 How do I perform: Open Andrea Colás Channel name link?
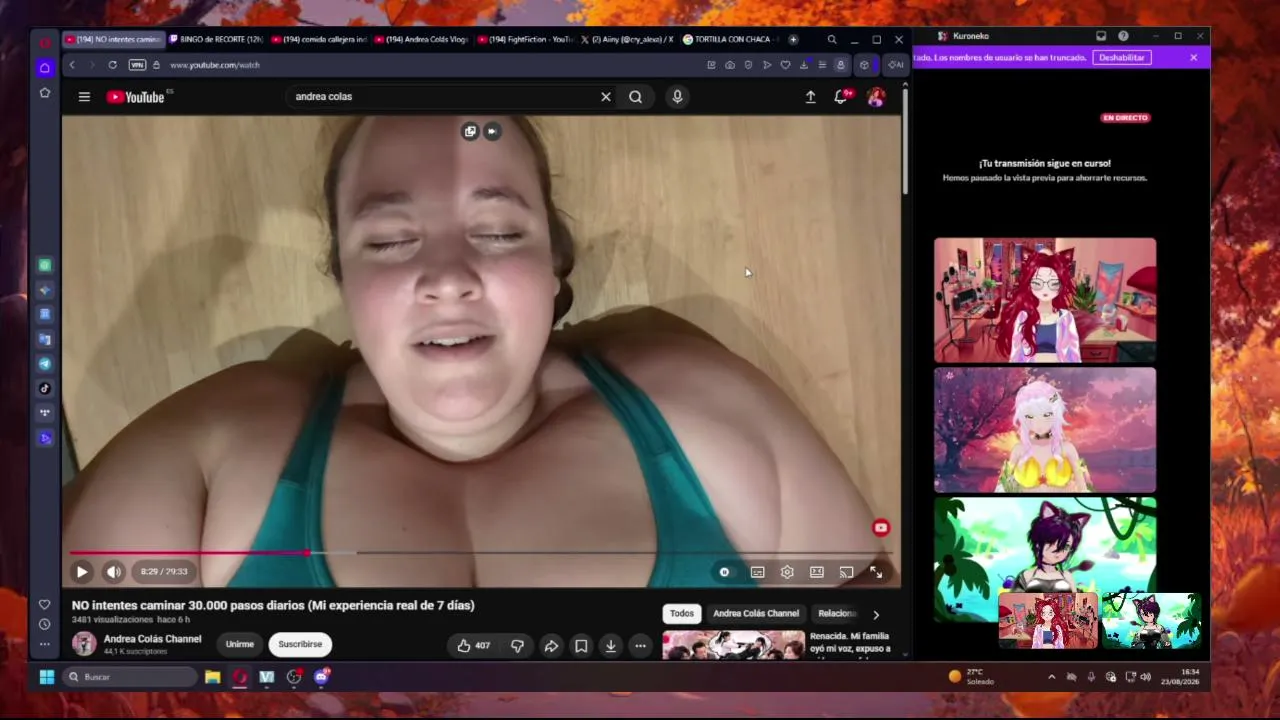click(x=152, y=639)
